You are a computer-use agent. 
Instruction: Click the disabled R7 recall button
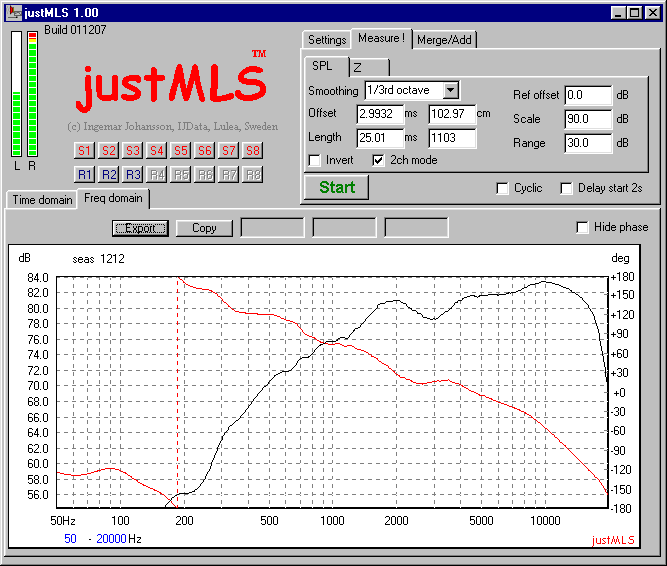(x=228, y=174)
